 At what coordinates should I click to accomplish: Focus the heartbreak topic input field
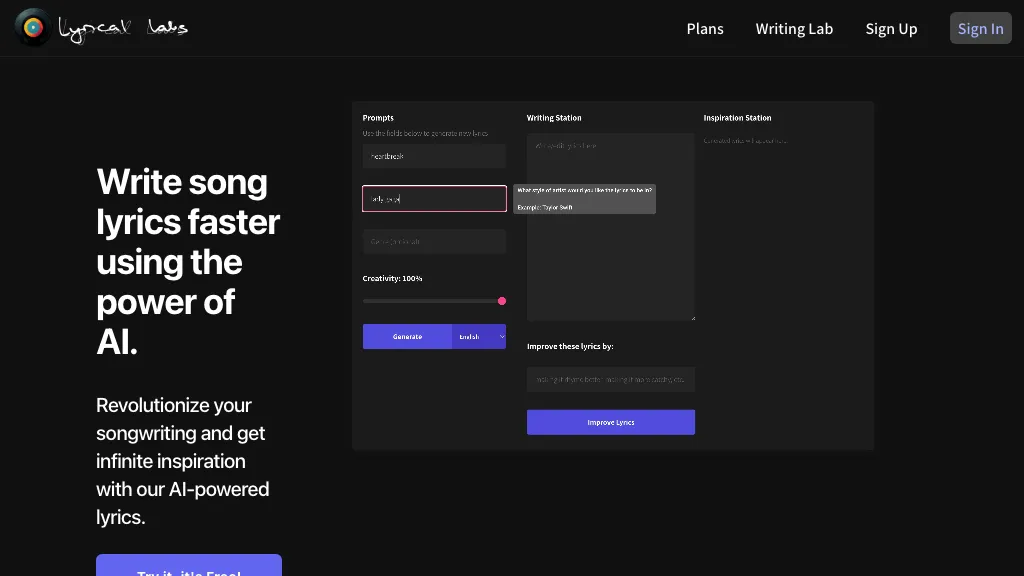click(434, 156)
